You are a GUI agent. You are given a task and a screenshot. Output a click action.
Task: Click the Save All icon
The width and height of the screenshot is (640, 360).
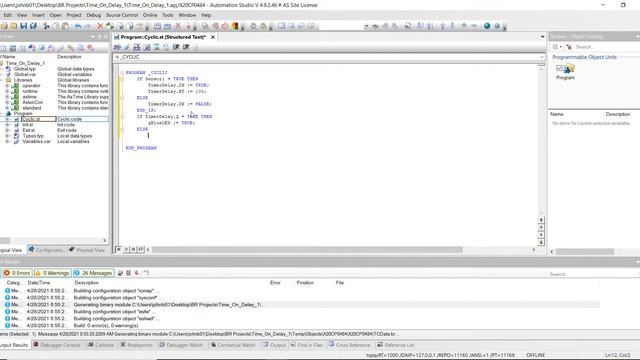coord(33,26)
